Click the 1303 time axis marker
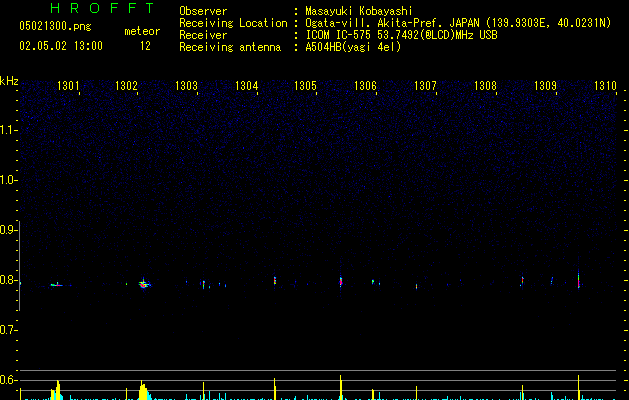 coord(187,86)
